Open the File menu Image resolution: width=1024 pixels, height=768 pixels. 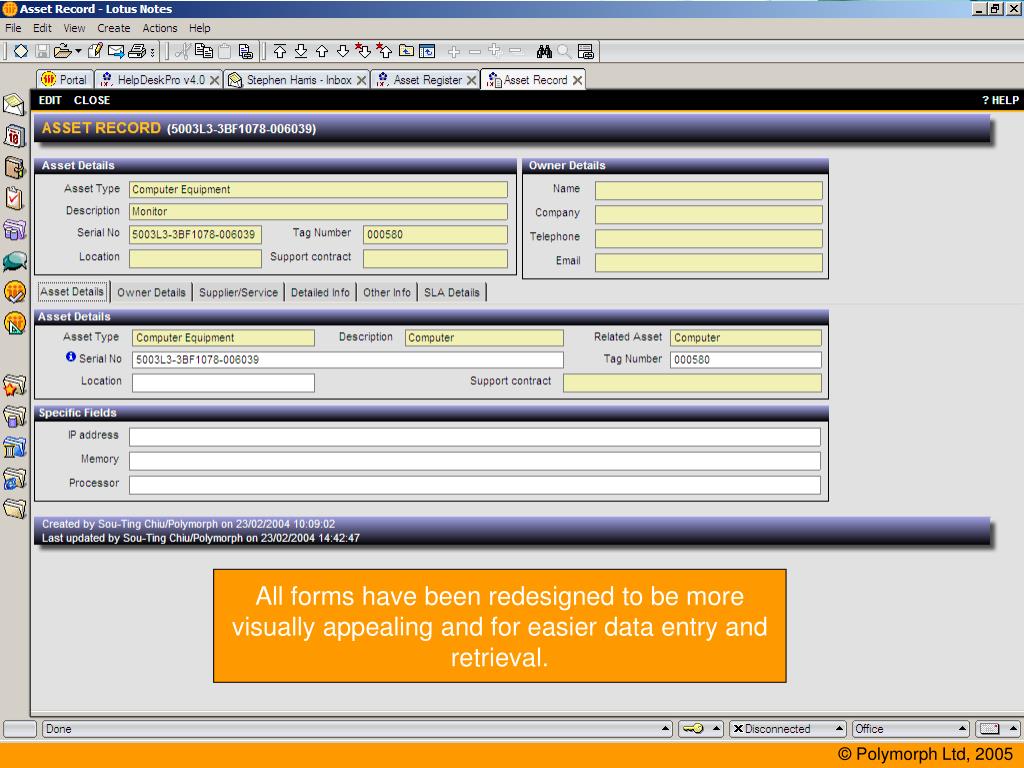point(13,28)
